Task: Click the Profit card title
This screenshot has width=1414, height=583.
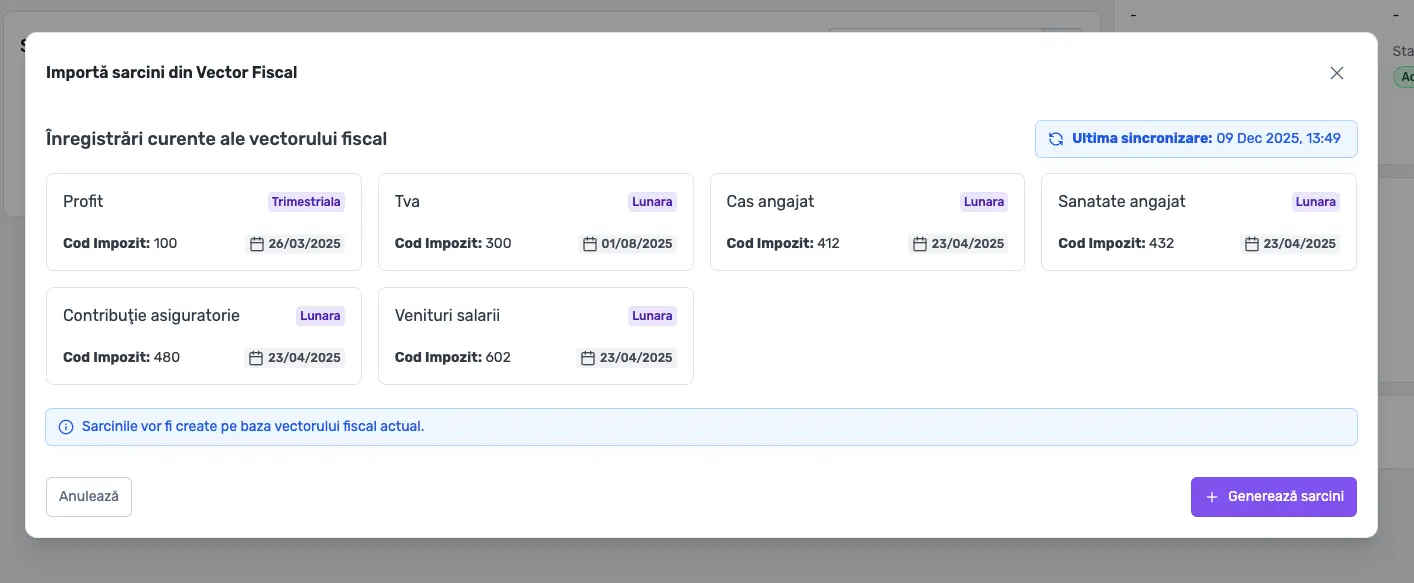Action: click(83, 202)
